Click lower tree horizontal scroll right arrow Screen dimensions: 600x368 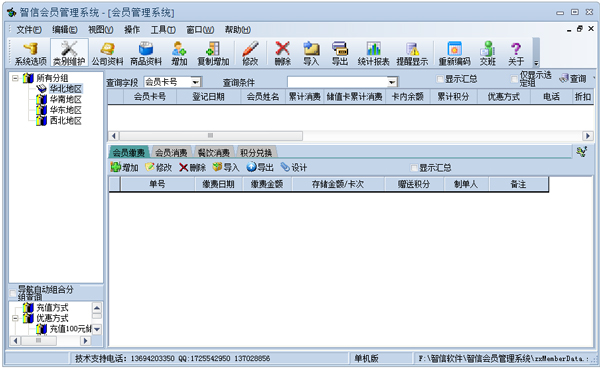click(86, 340)
